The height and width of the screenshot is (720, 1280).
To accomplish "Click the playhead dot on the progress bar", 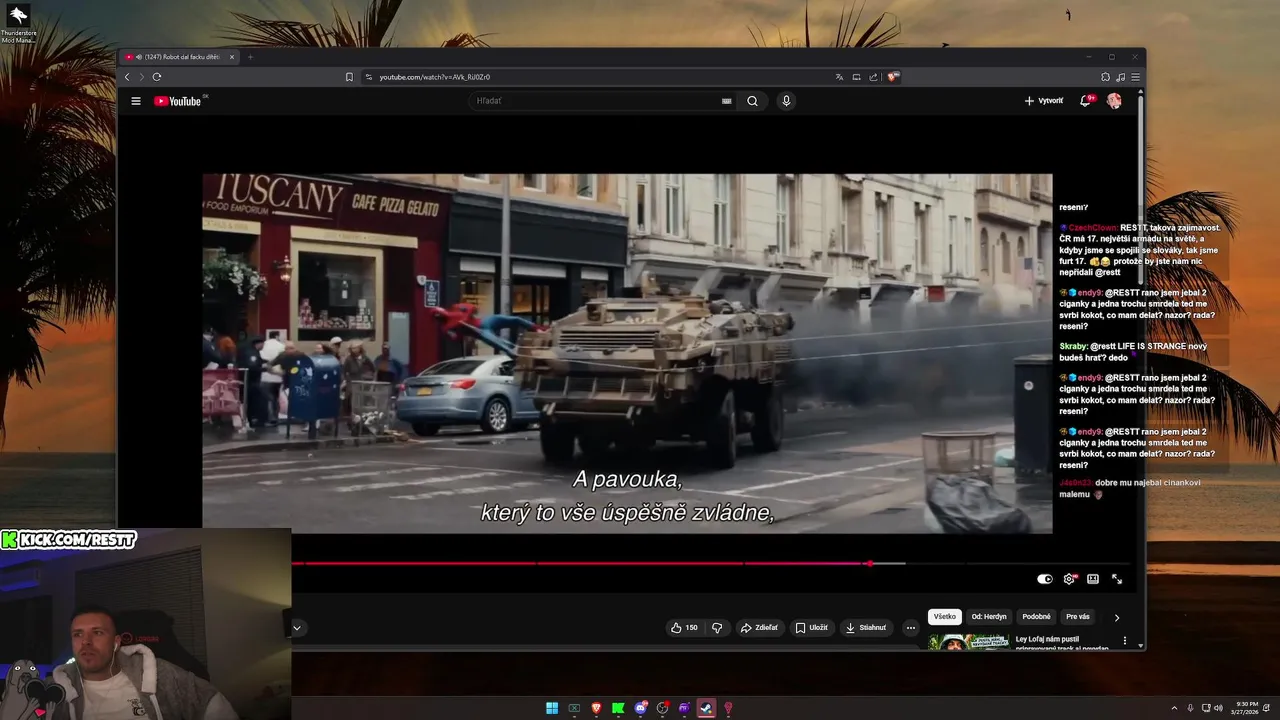I will 869,564.
